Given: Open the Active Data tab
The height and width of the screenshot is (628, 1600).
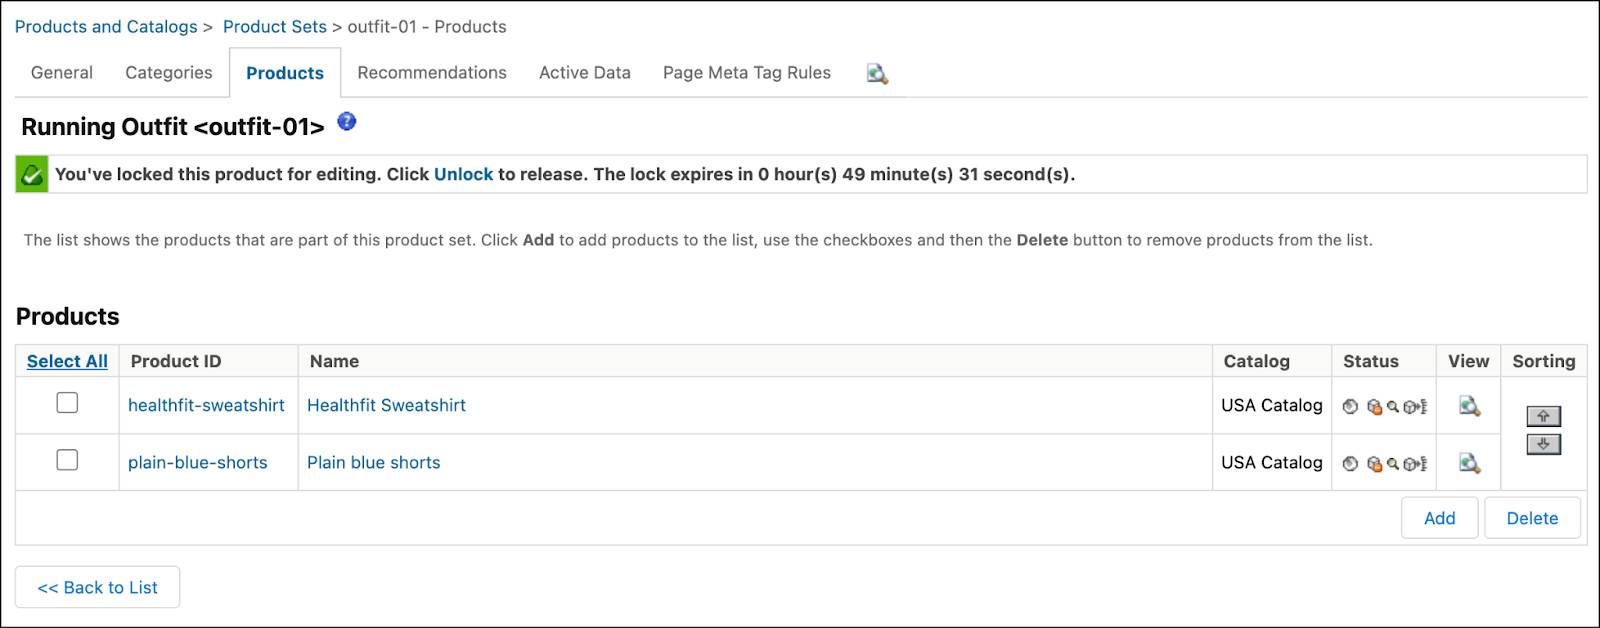Looking at the screenshot, I should [585, 73].
